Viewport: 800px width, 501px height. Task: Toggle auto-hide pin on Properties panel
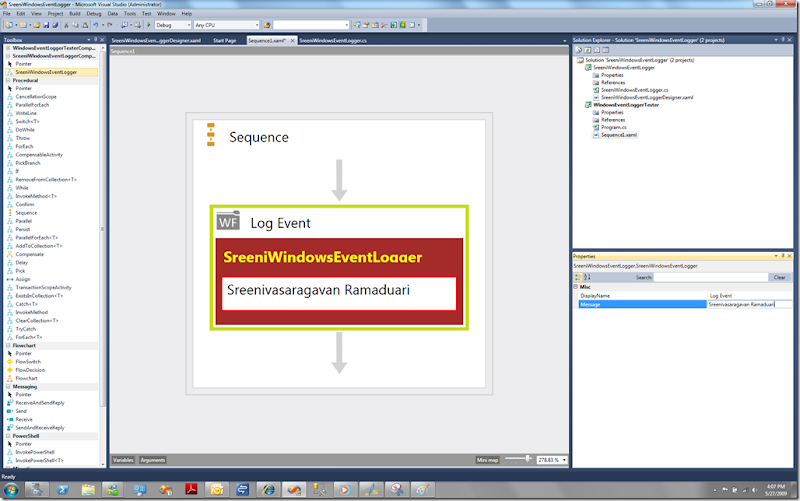(x=783, y=256)
